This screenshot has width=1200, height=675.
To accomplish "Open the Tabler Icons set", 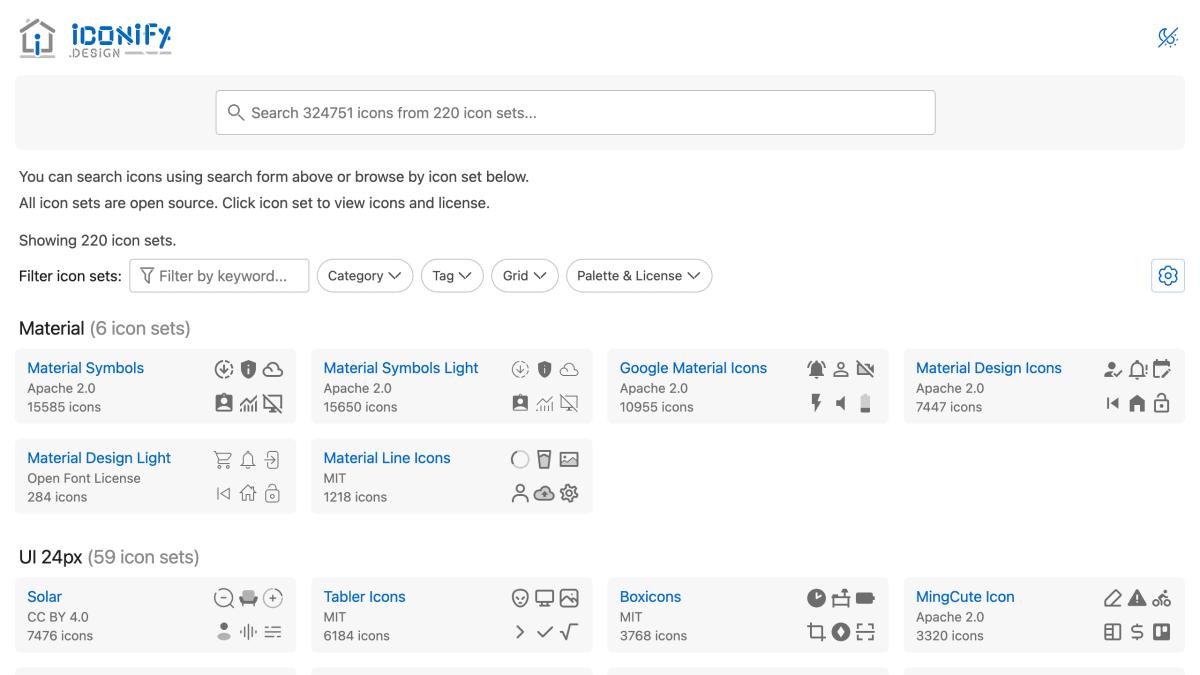I will (x=364, y=597).
